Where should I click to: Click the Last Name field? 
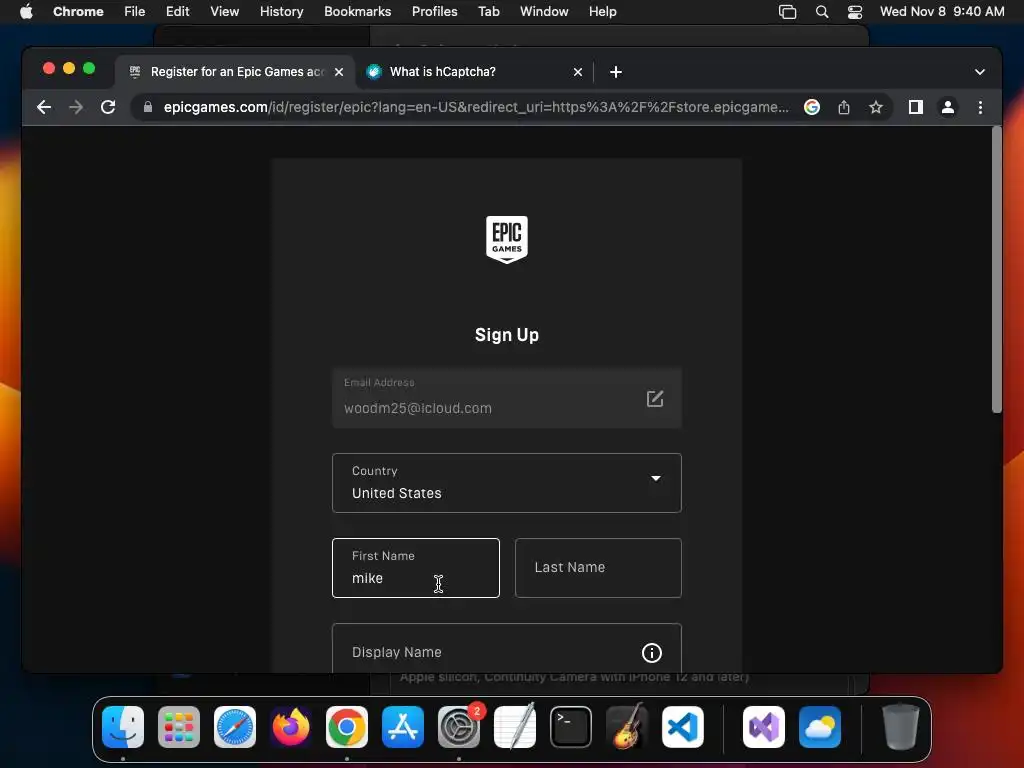pos(598,568)
